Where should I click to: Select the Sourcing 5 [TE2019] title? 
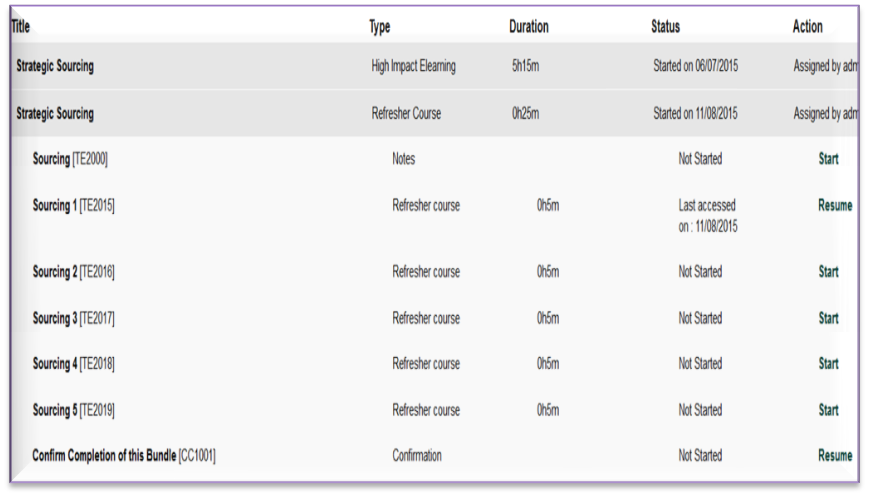pyautogui.click(x=74, y=410)
